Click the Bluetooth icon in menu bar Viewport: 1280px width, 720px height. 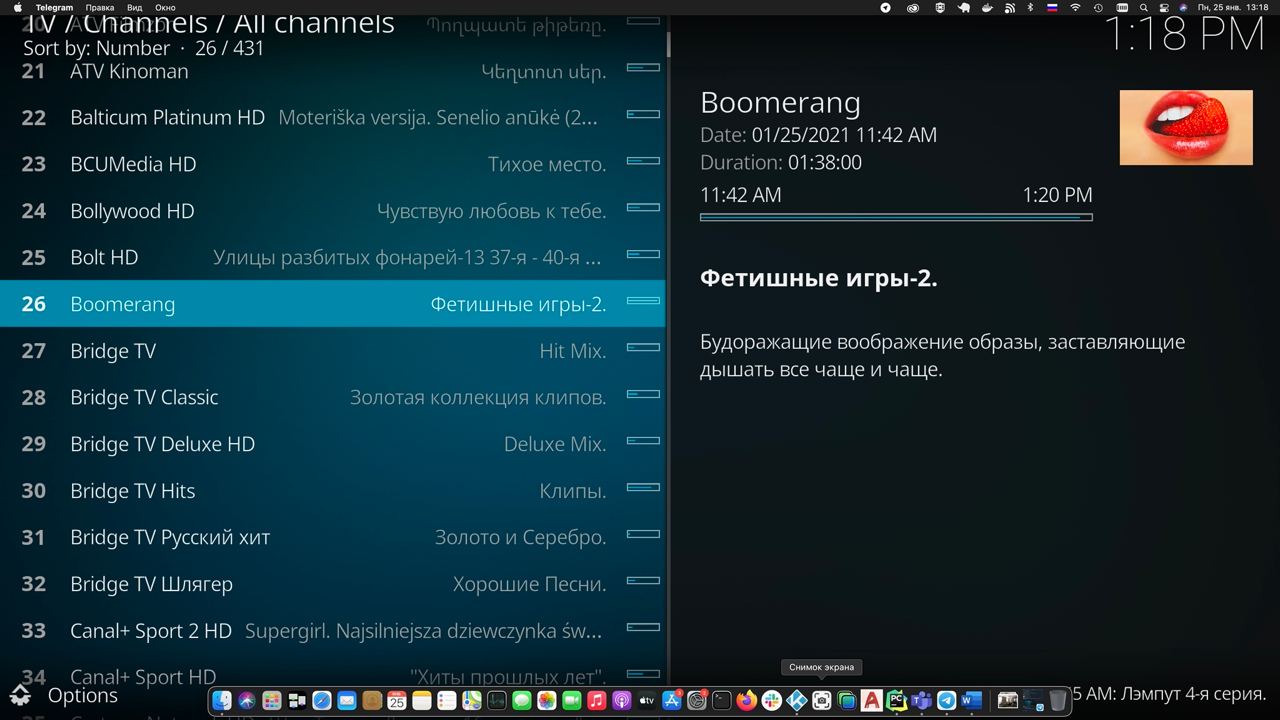tap(1030, 7)
